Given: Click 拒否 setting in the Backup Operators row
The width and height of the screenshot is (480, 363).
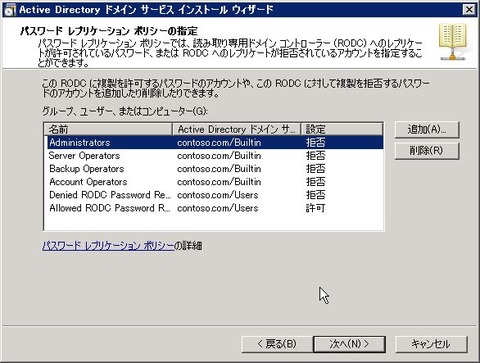Looking at the screenshot, I should click(x=315, y=169).
